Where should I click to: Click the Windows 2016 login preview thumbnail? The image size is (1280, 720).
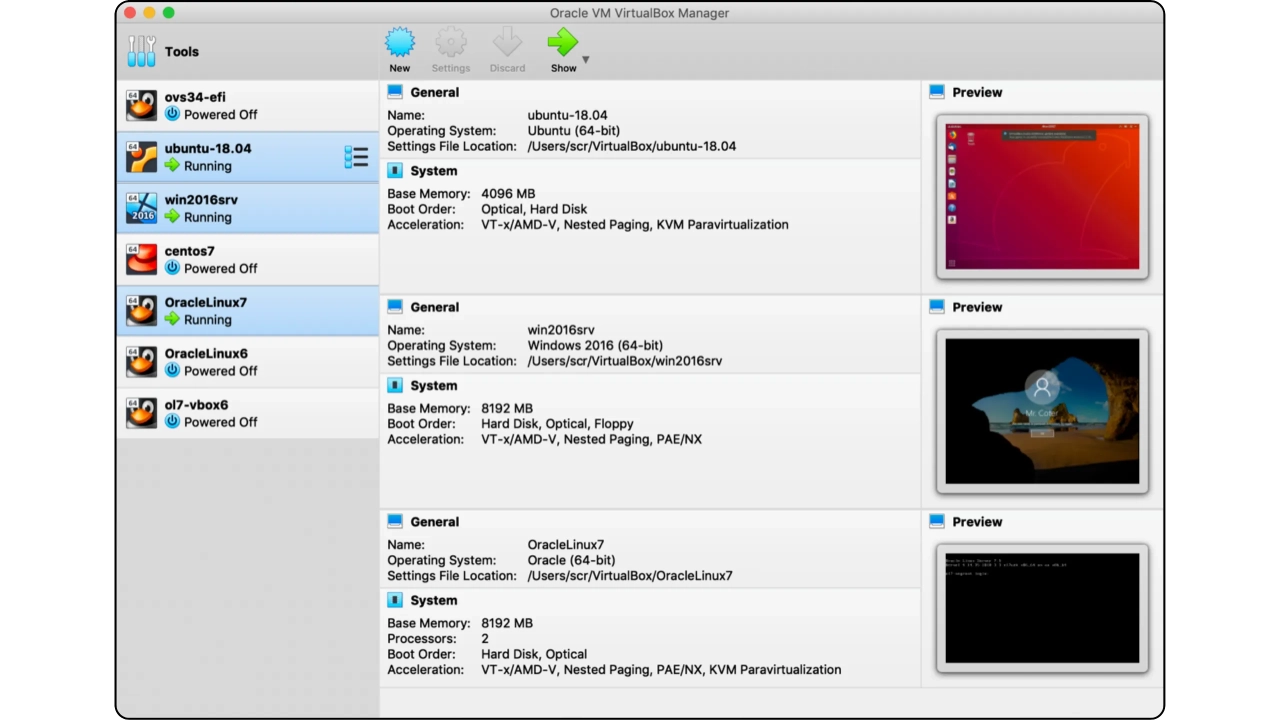[x=1042, y=411]
